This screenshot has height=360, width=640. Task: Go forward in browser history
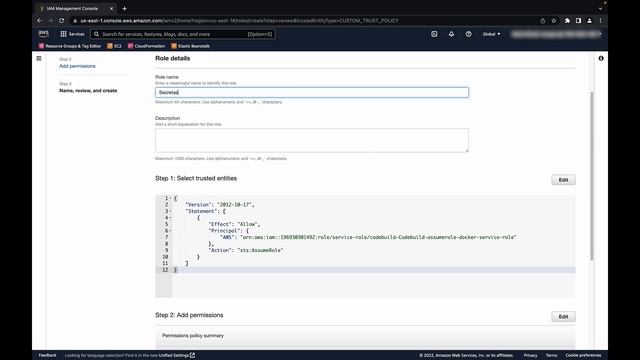51,20
